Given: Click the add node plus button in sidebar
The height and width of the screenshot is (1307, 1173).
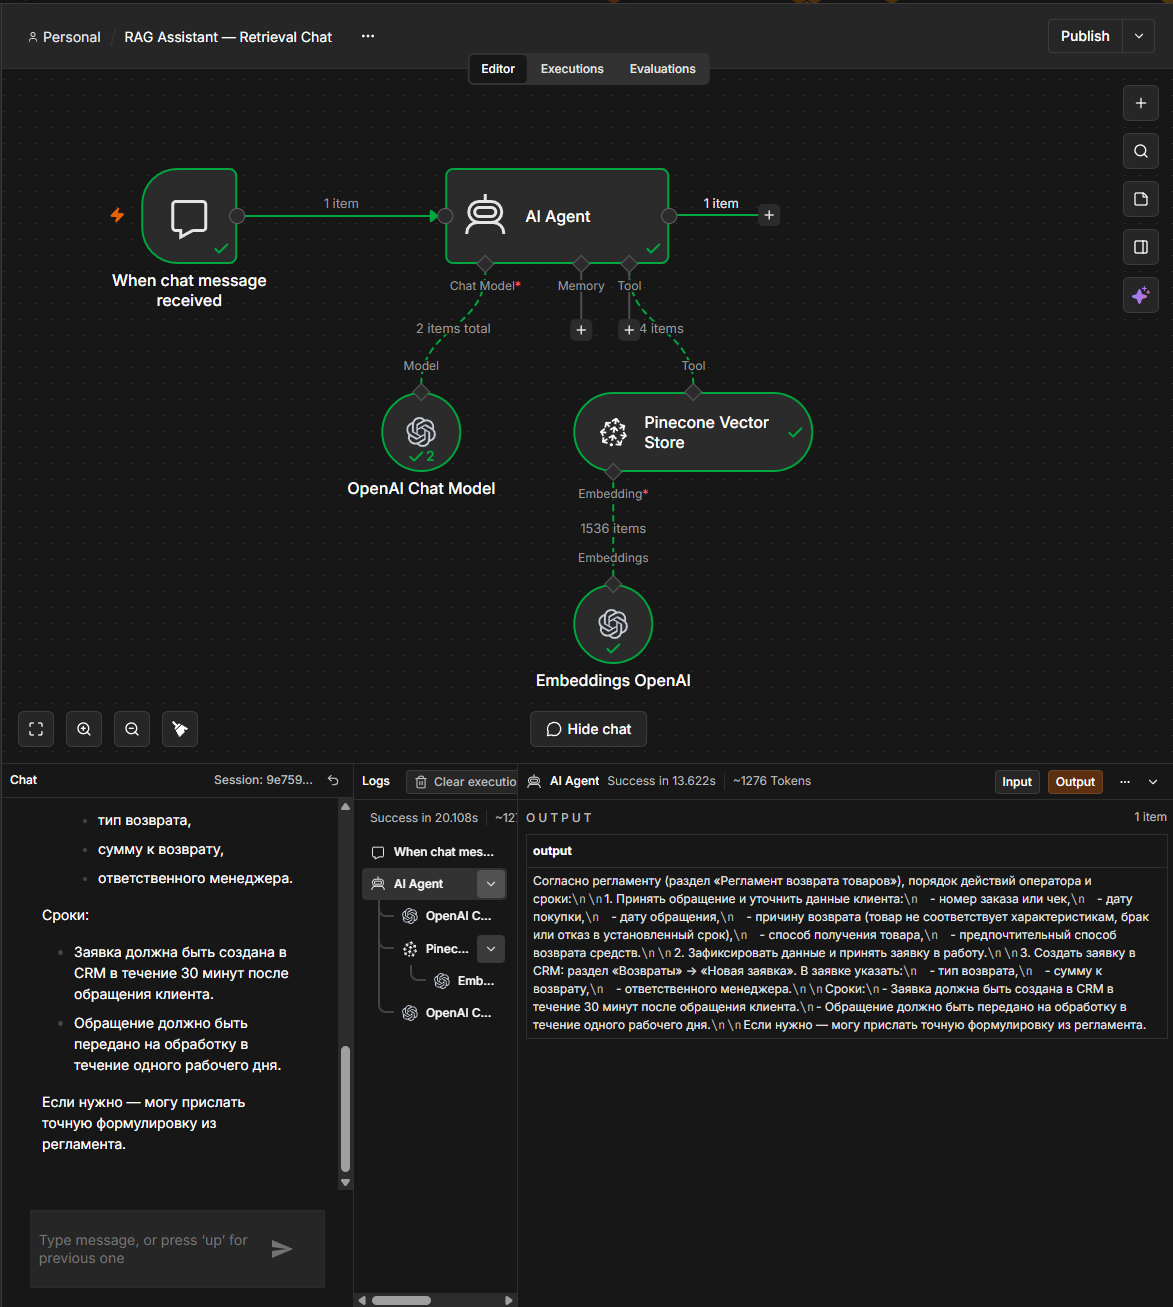Looking at the screenshot, I should 1141,103.
